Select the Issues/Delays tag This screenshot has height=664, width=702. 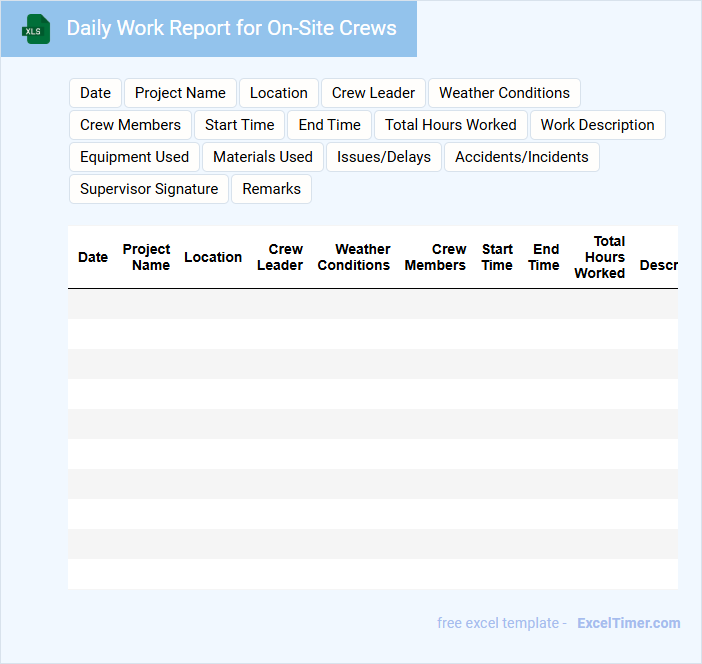point(384,157)
